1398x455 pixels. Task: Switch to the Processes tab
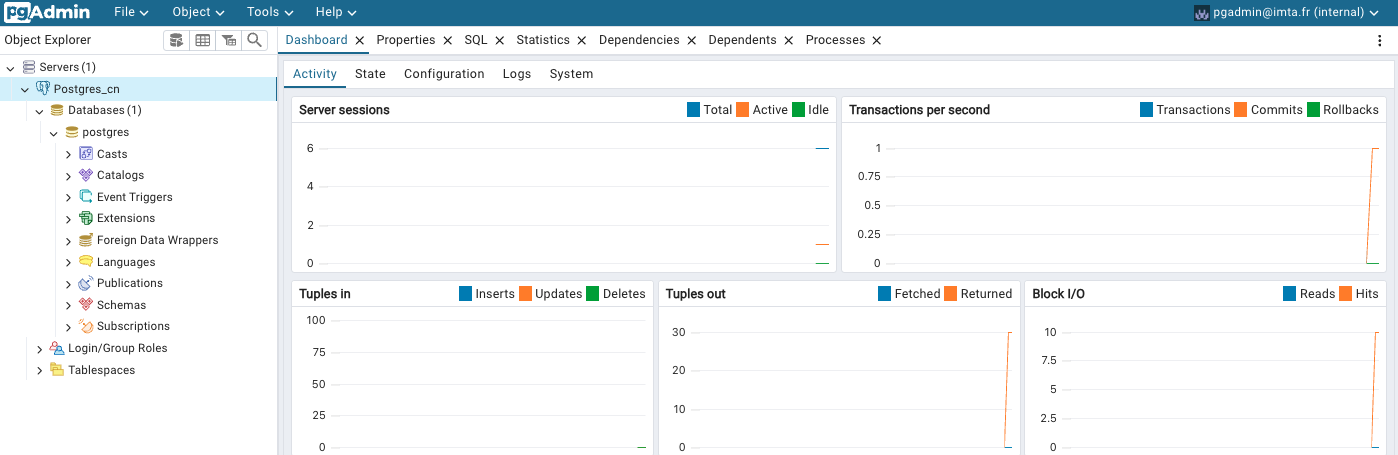coord(835,40)
